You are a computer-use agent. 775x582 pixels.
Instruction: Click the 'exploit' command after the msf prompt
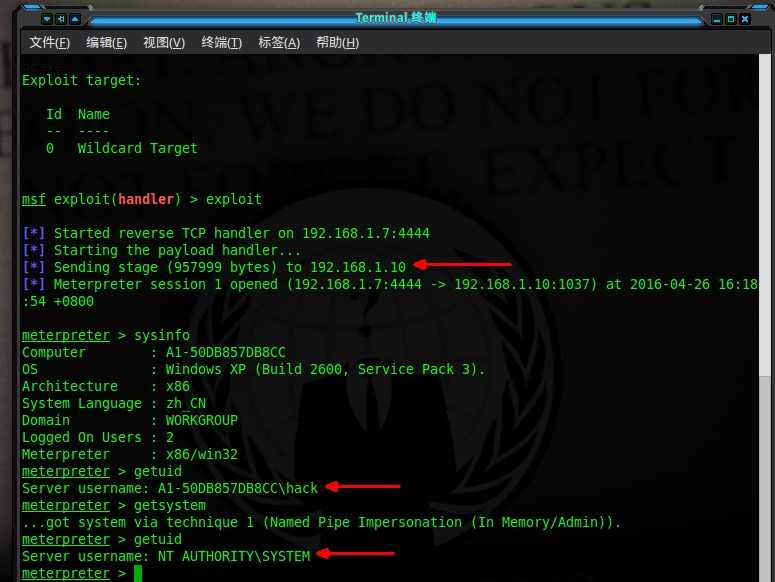point(234,199)
